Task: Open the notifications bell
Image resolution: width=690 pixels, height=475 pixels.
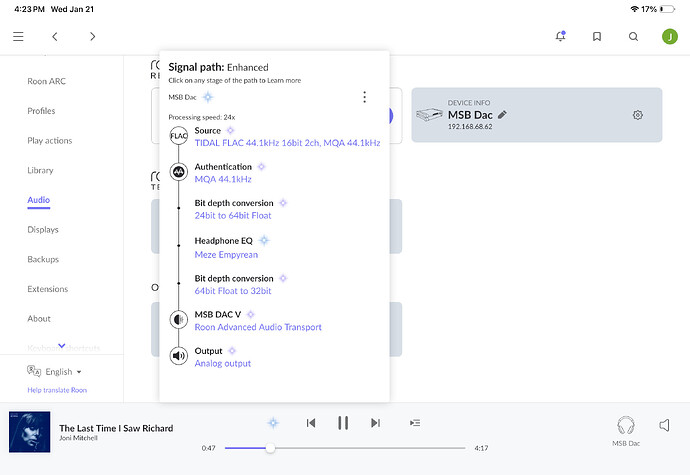Action: click(560, 36)
